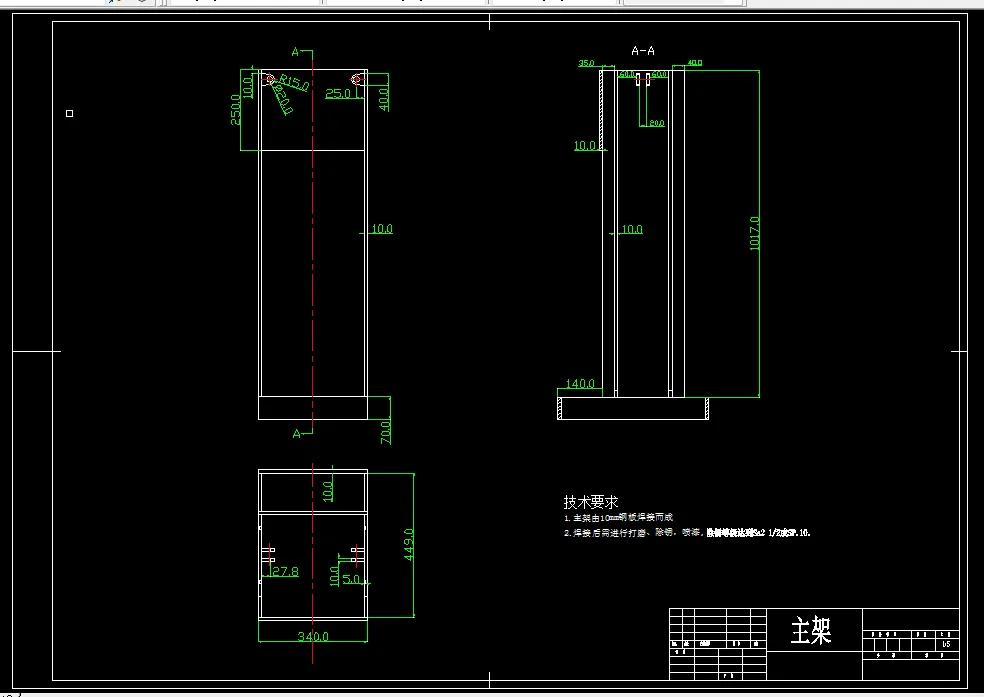Pick the Ø20.0 diameter dimension

click(x=282, y=100)
